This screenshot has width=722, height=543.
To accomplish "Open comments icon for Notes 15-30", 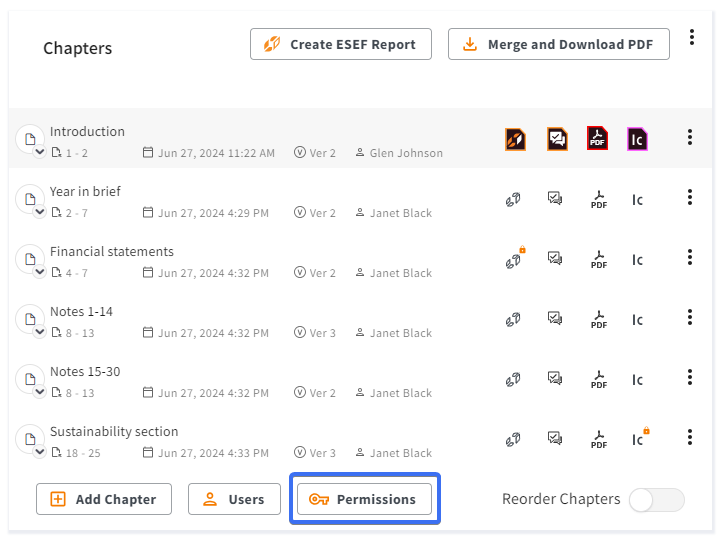I will (x=555, y=379).
